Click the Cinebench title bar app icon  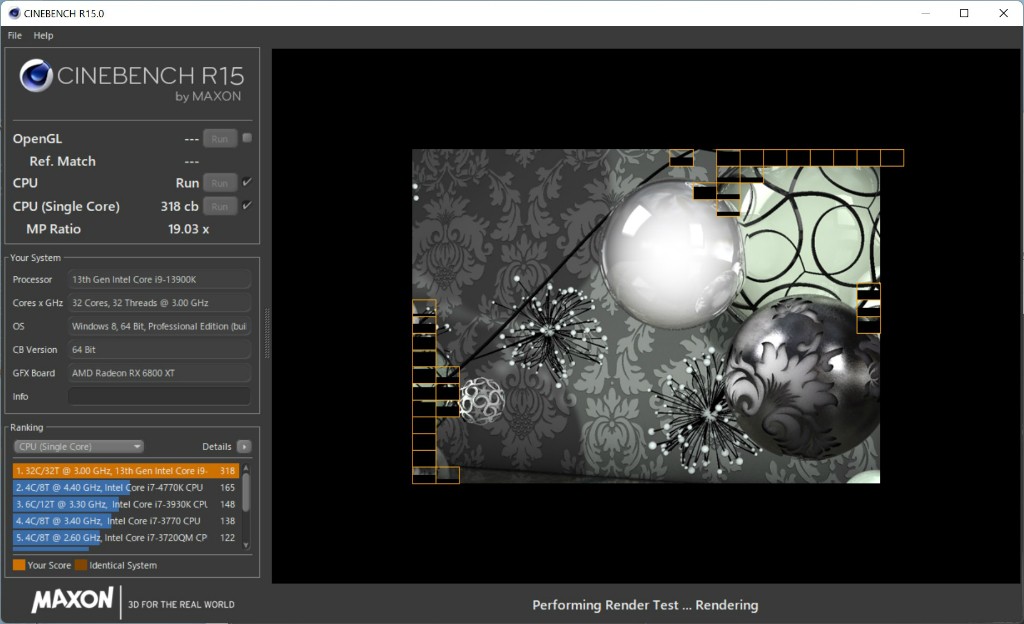point(12,13)
